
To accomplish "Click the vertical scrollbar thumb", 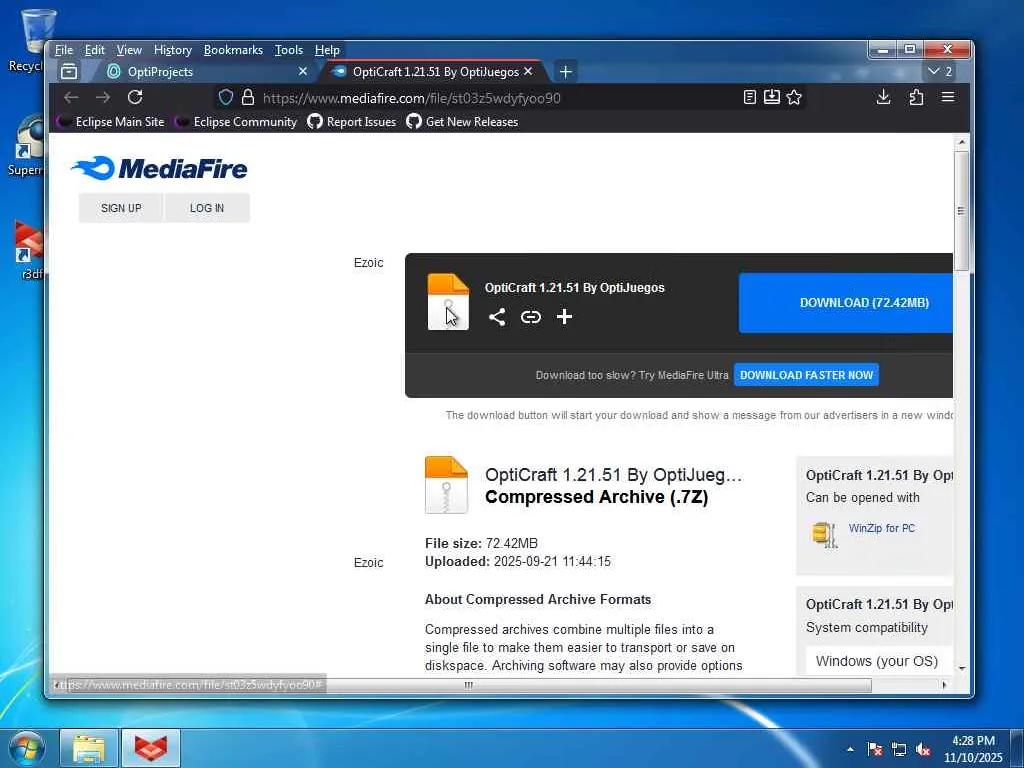I will (x=961, y=211).
